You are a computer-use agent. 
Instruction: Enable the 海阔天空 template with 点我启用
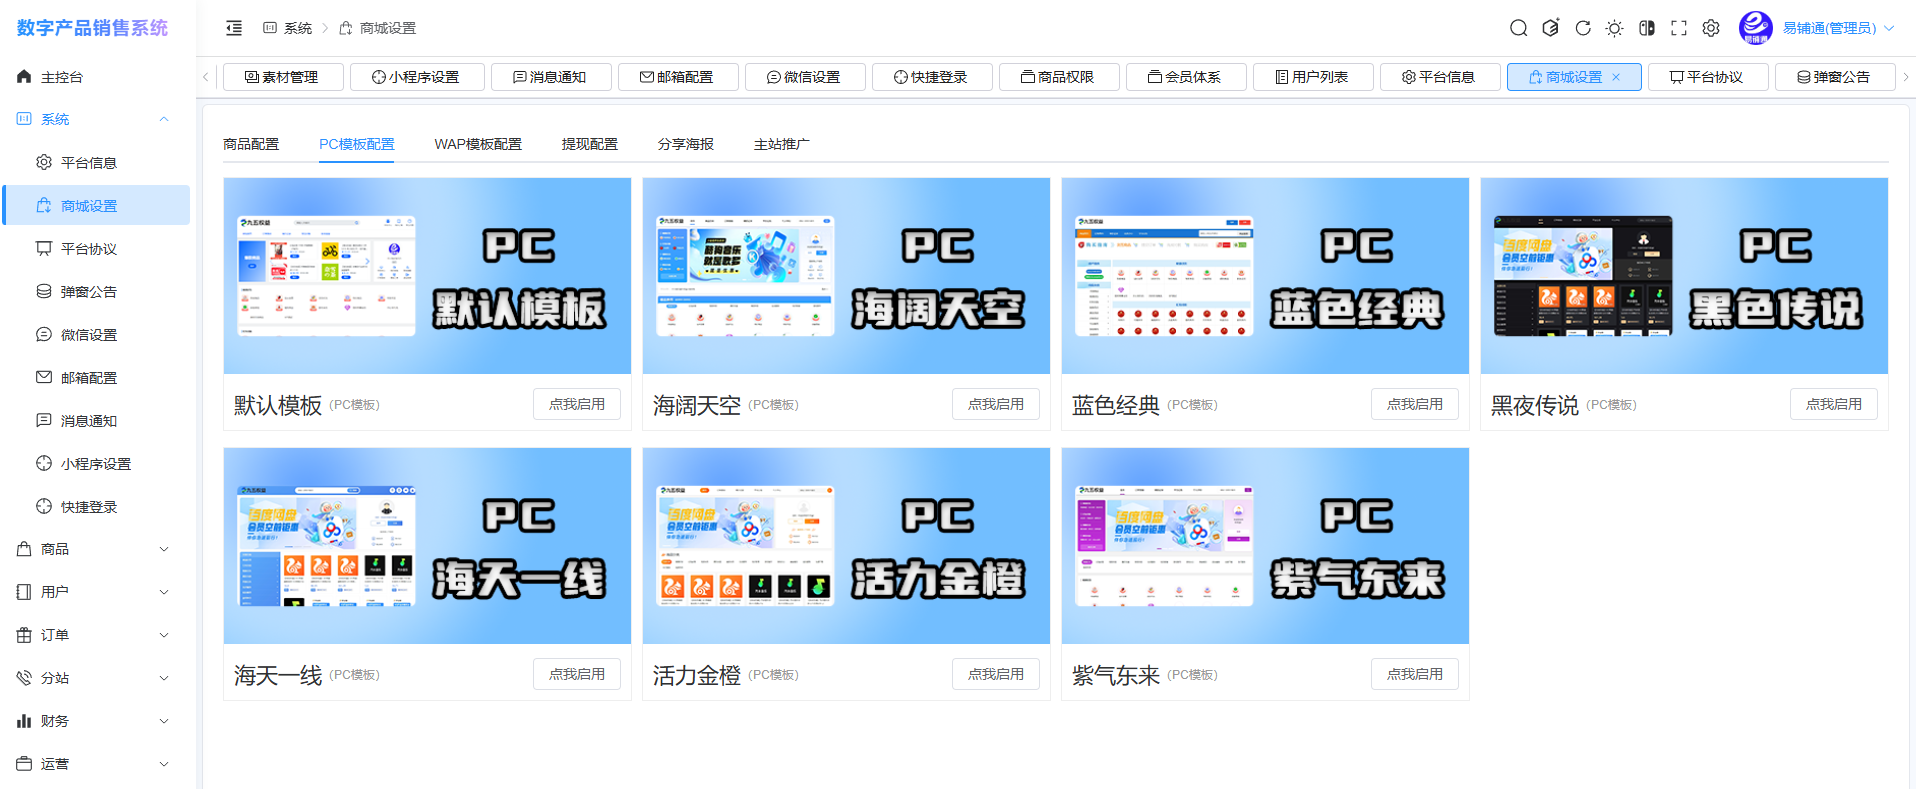pyautogui.click(x=995, y=404)
